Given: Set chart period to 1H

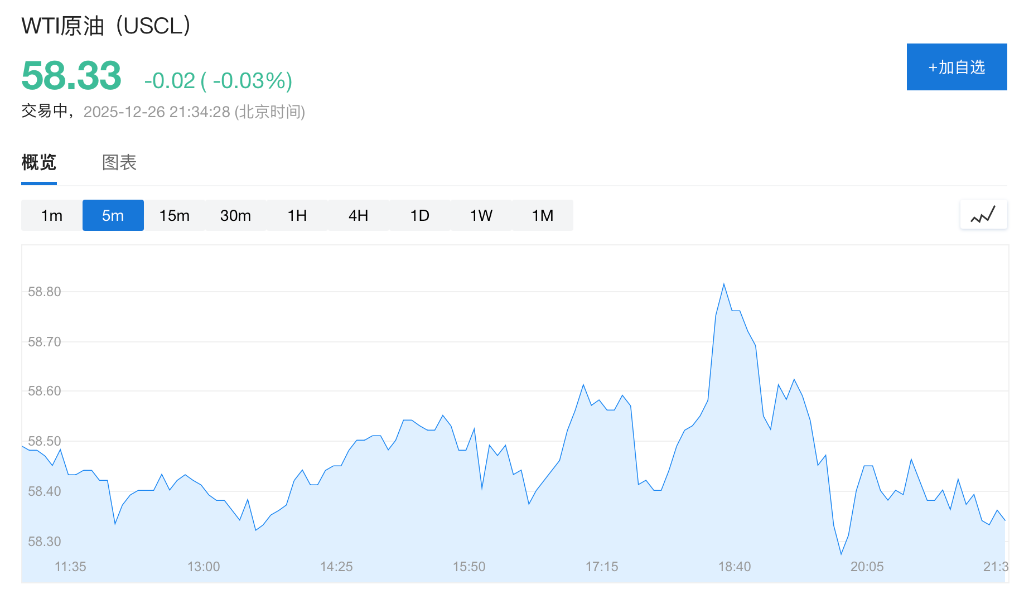Looking at the screenshot, I should click(297, 216).
